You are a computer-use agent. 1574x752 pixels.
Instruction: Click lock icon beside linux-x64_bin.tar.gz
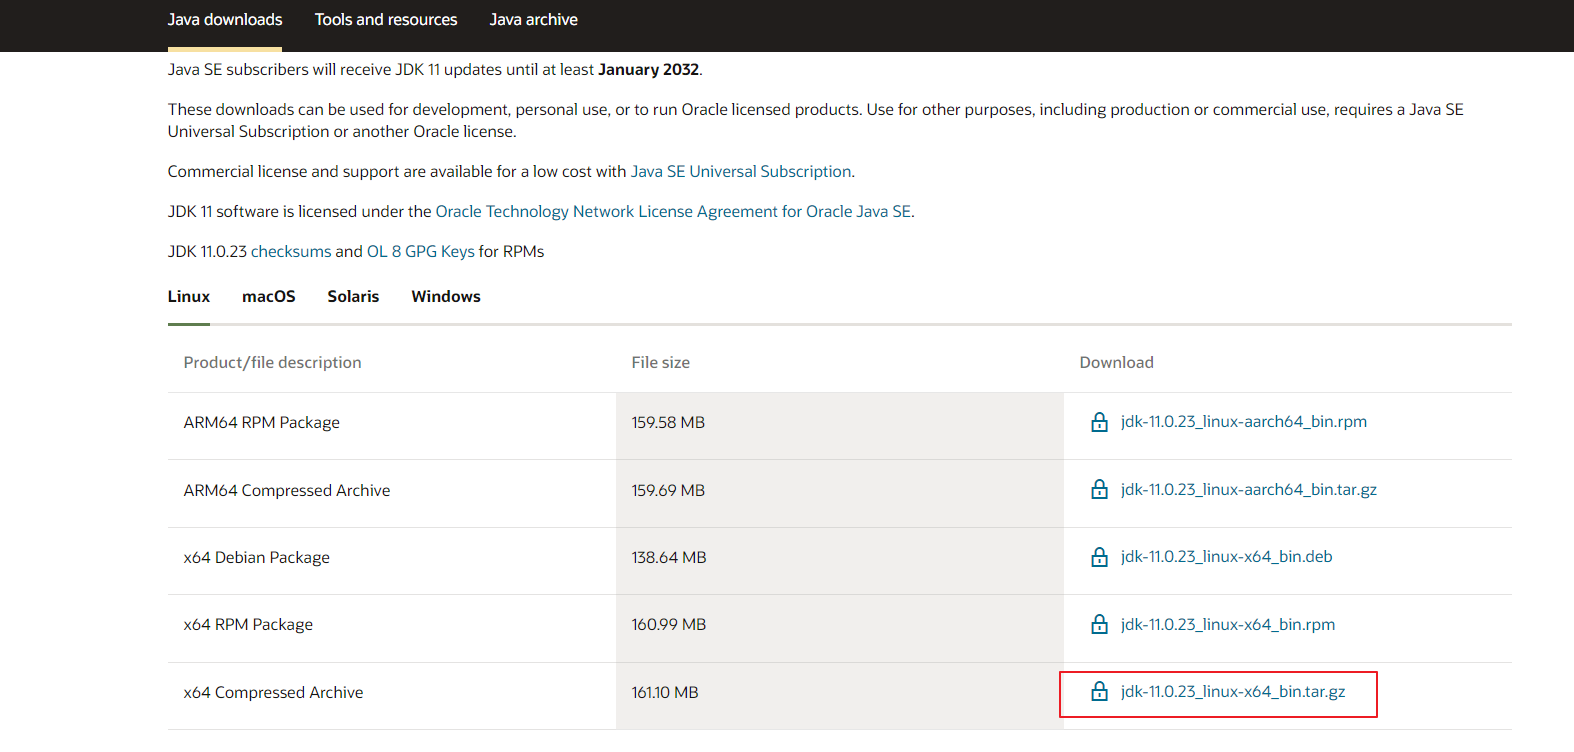pos(1099,691)
